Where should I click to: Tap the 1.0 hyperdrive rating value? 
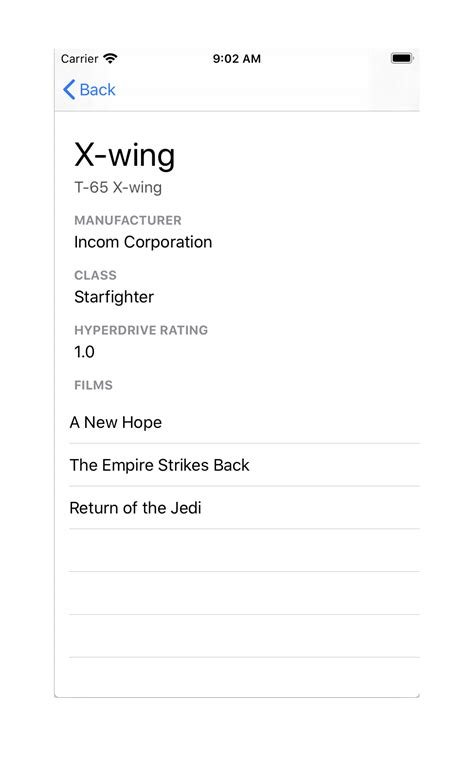(x=84, y=352)
